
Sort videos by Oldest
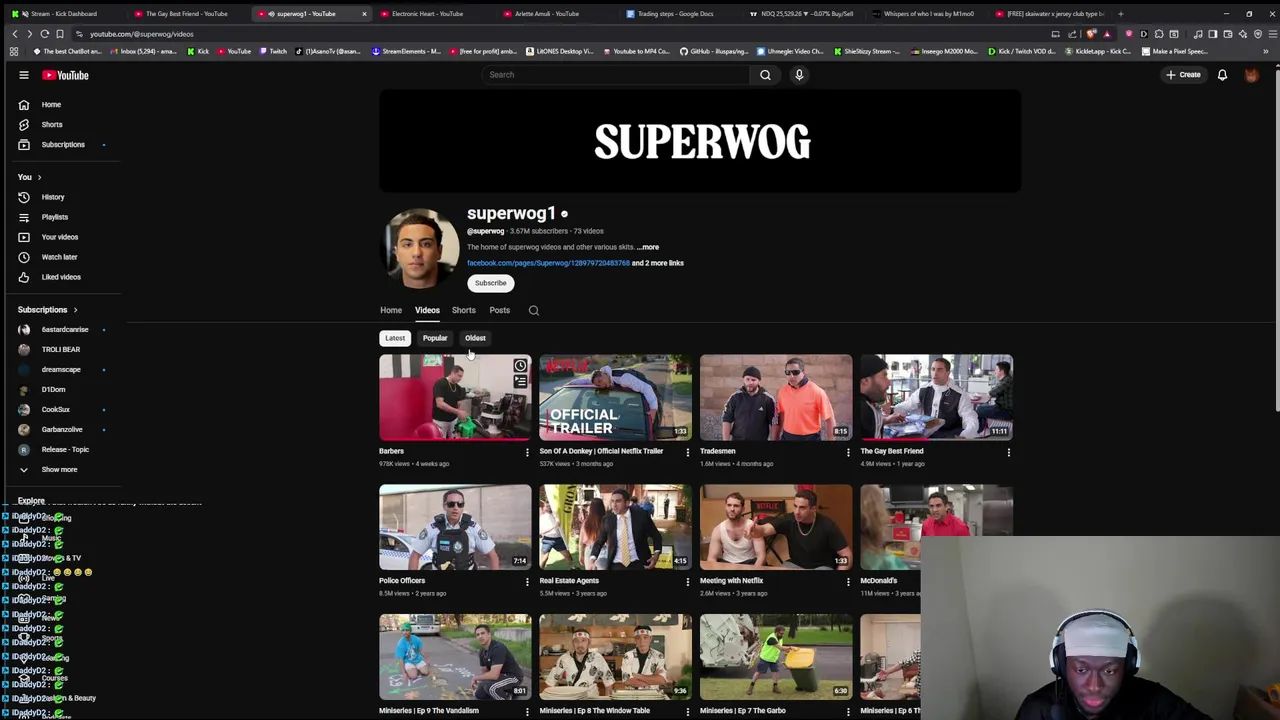(475, 338)
